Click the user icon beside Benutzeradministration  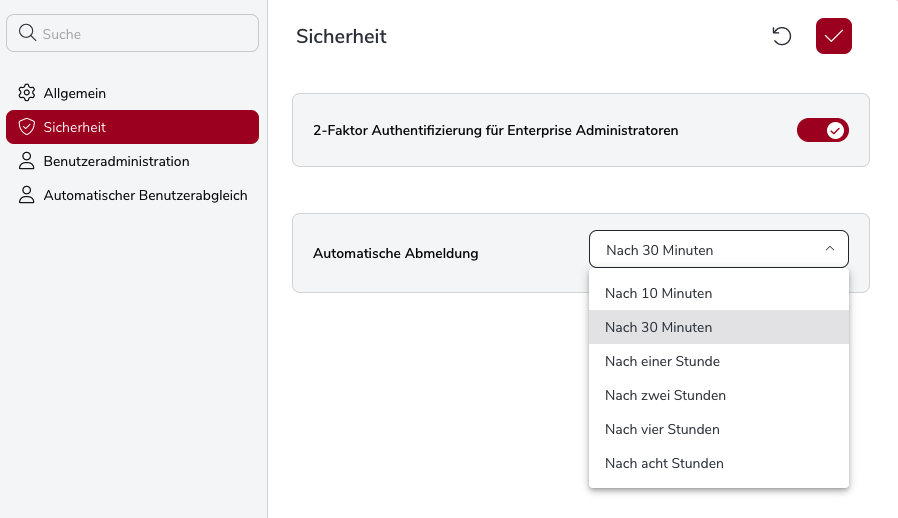coord(27,161)
